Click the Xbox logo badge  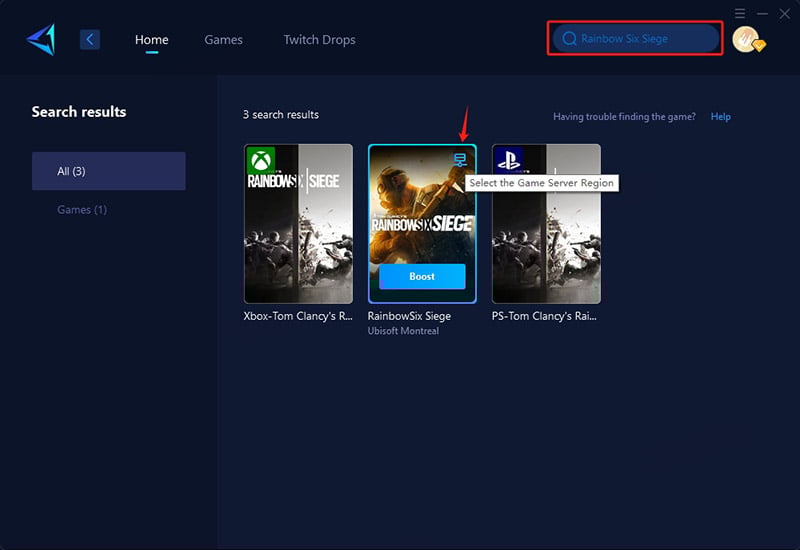point(261,161)
